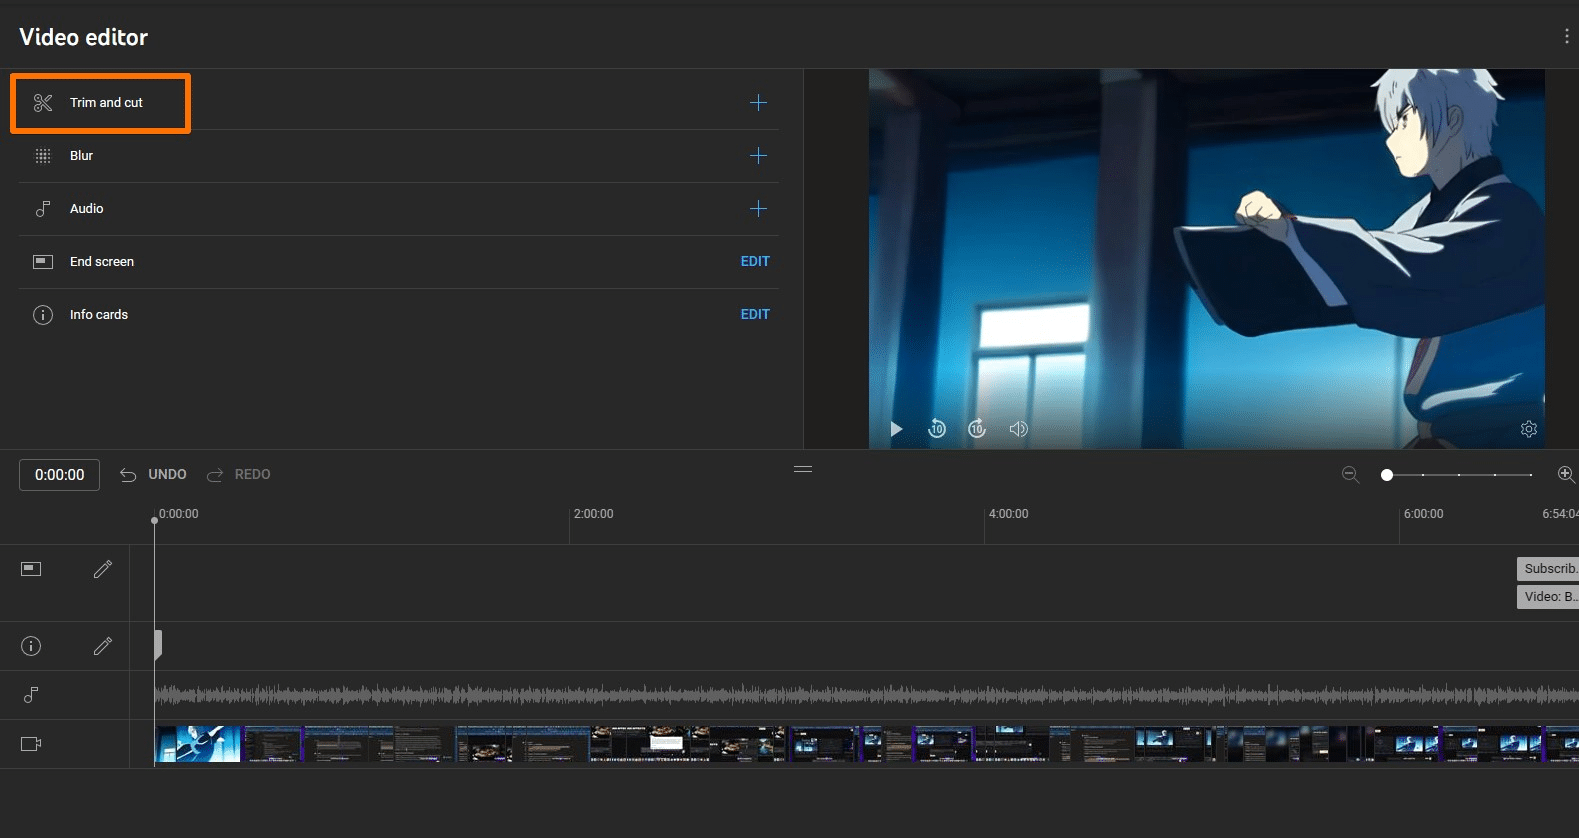
Task: Mute the preview volume
Action: click(x=1018, y=429)
